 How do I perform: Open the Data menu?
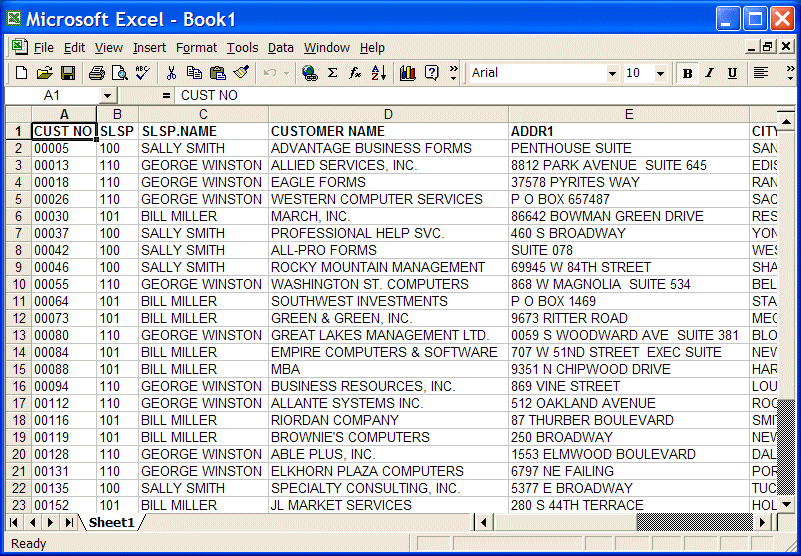click(281, 47)
